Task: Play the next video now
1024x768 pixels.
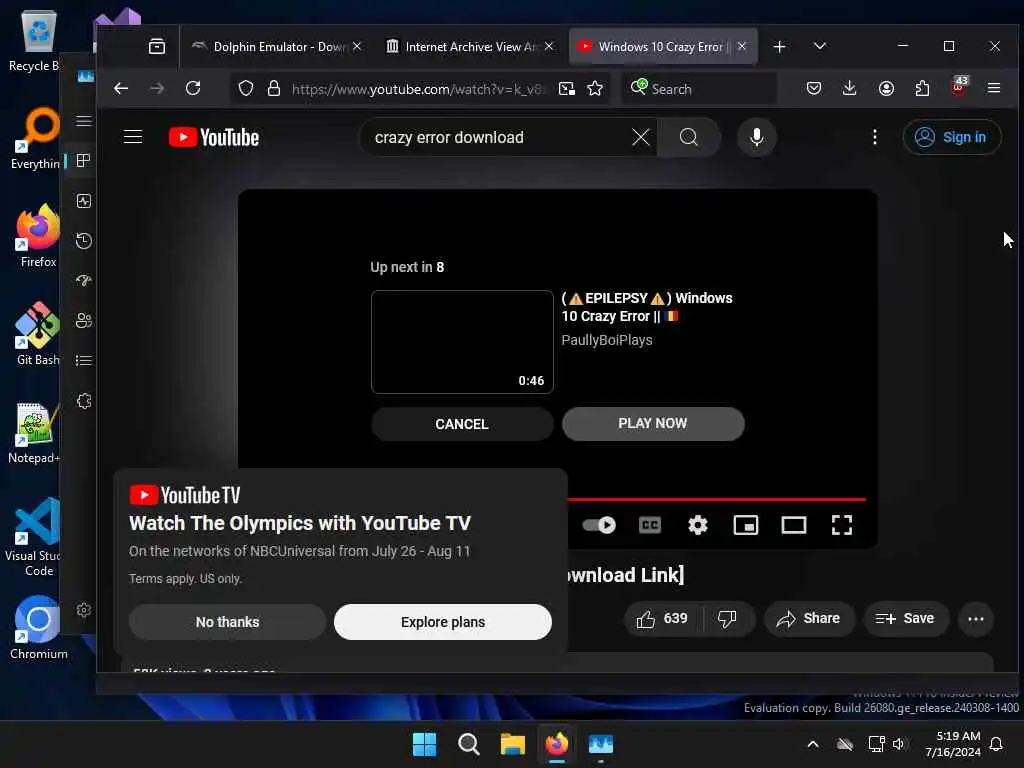Action: click(x=652, y=423)
